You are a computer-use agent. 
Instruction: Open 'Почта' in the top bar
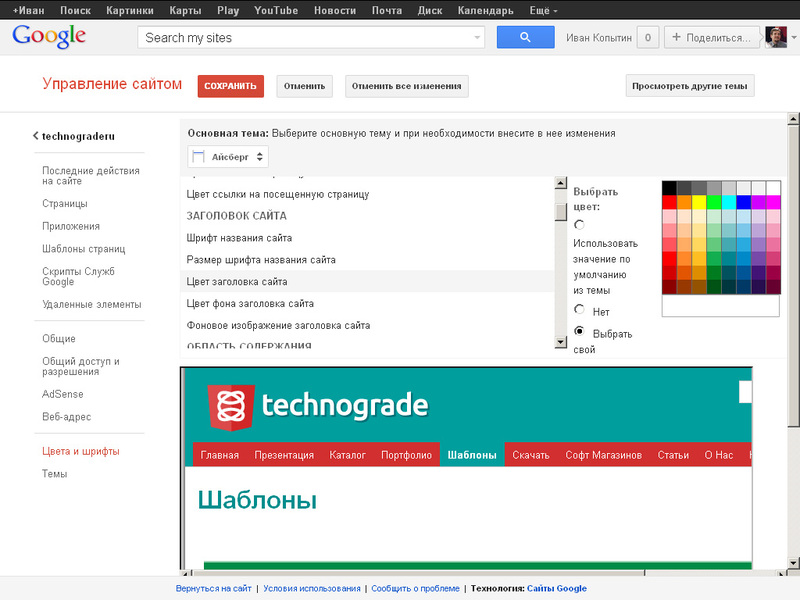pyautogui.click(x=387, y=10)
